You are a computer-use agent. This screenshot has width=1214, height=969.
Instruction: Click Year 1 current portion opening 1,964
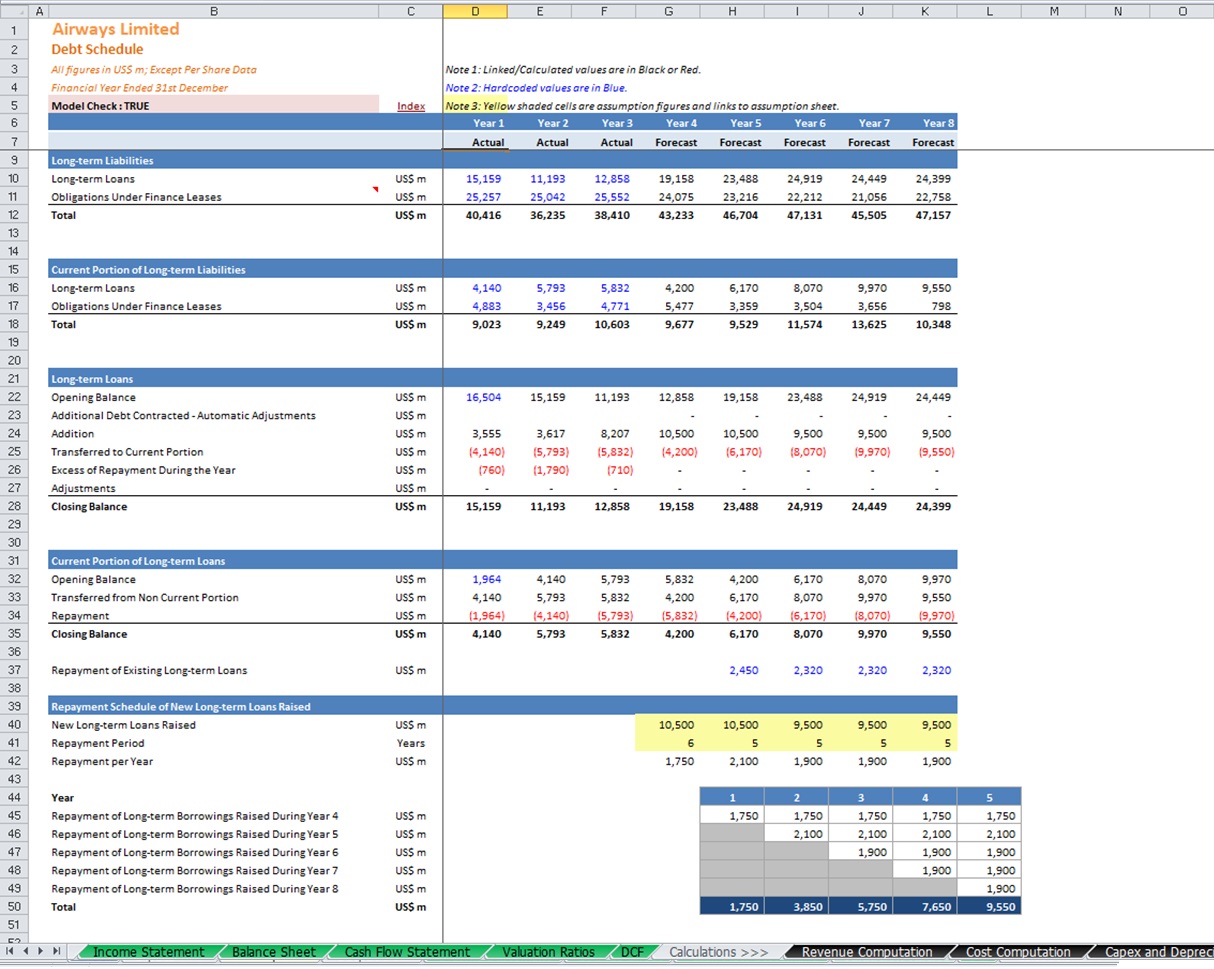coord(488,580)
